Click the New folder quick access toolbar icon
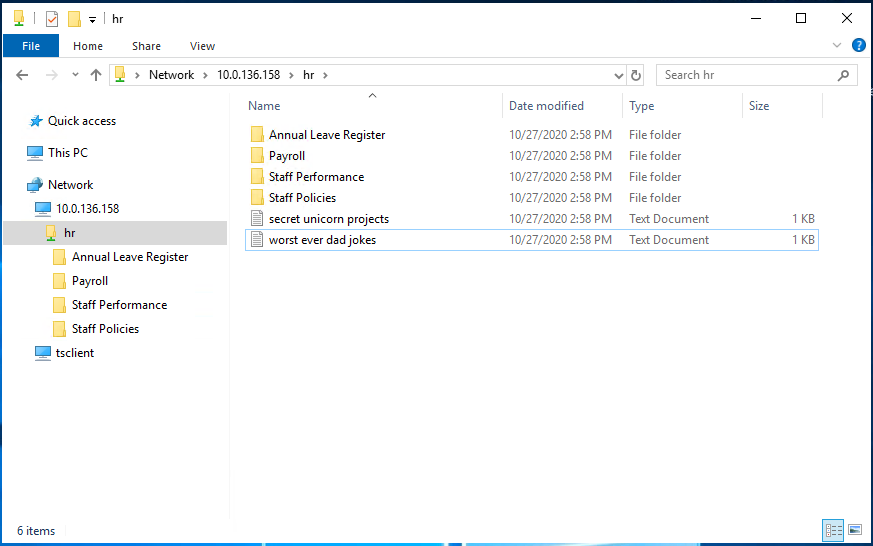873x546 pixels. pos(74,19)
